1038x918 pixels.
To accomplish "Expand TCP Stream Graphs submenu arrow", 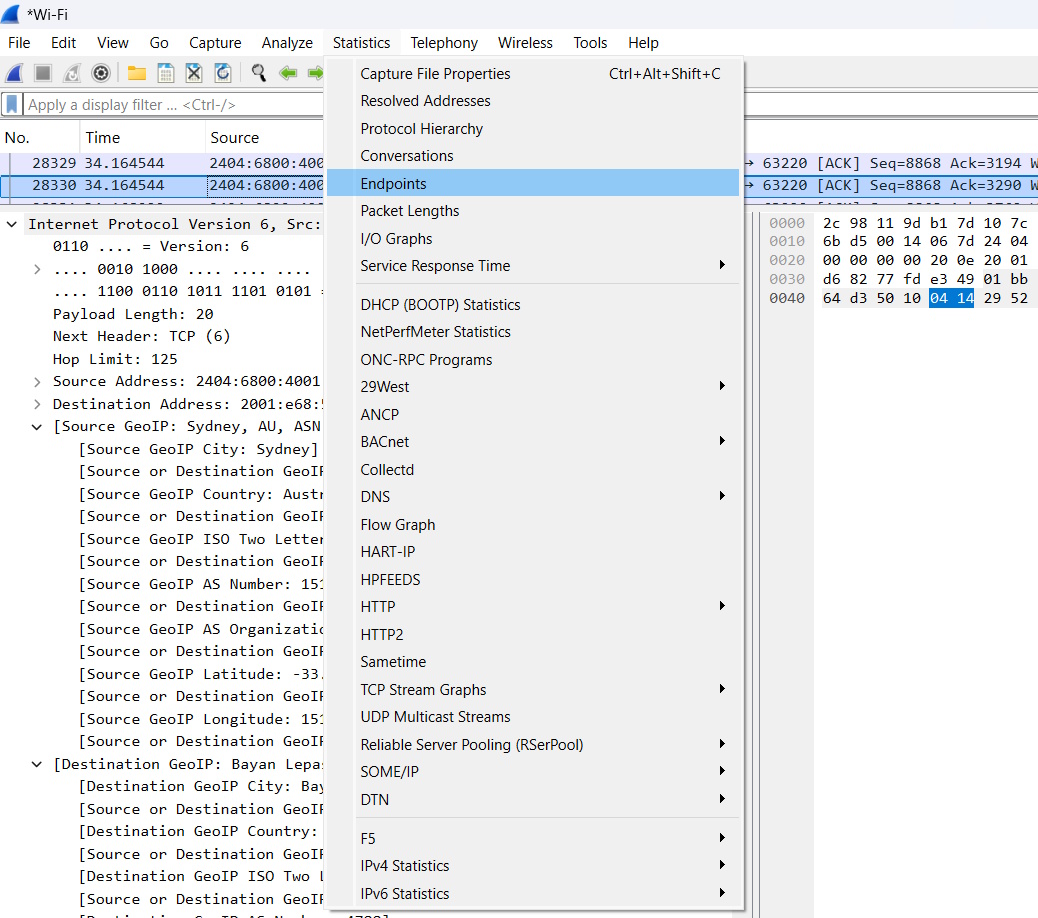I will (x=722, y=689).
